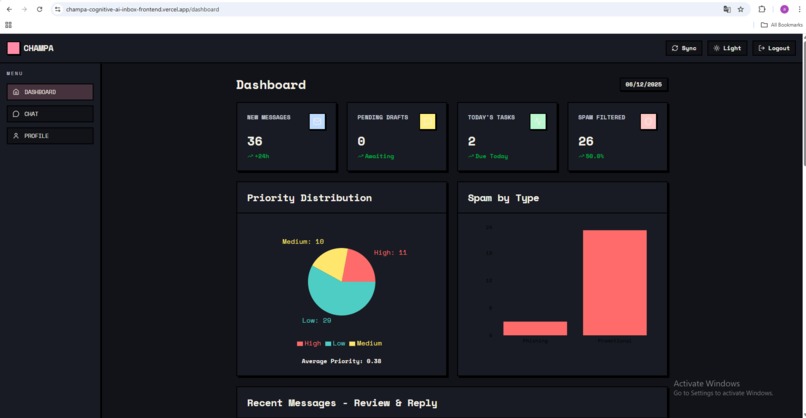Click the Medium legend entry

pos(365,343)
